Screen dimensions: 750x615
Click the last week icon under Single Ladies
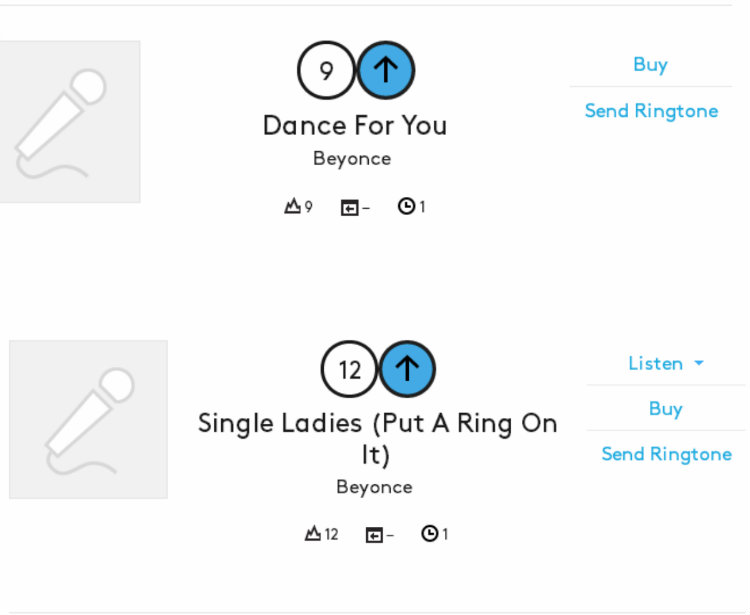point(374,535)
